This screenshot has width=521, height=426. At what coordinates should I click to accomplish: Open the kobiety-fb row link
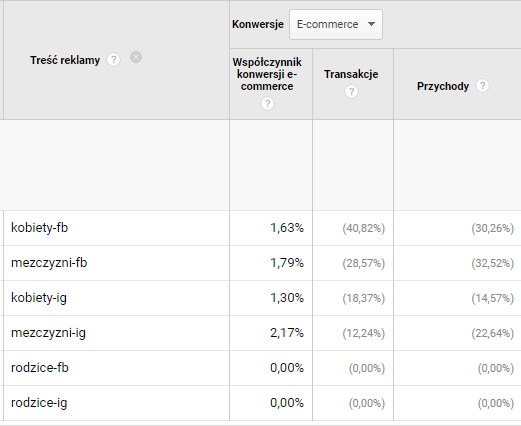point(39,228)
